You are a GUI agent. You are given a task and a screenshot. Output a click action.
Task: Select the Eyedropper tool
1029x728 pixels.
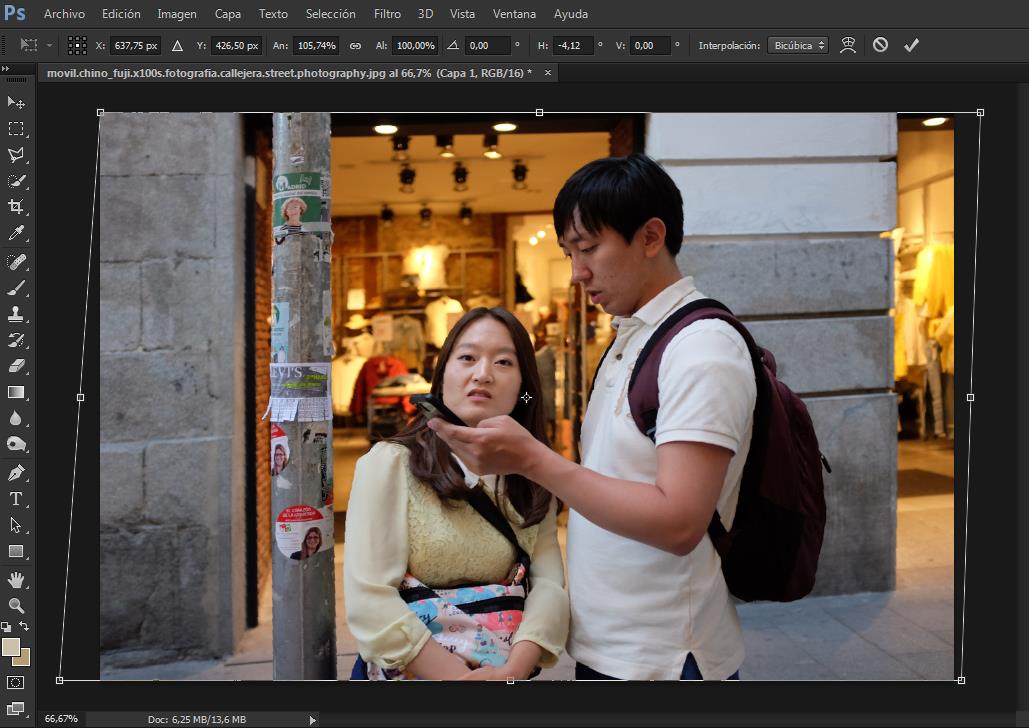[16, 233]
